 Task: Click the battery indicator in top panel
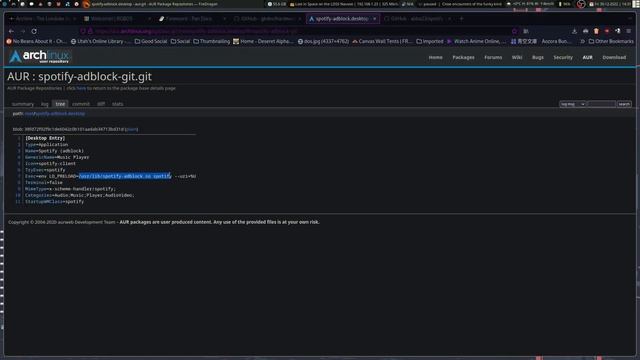565,4
